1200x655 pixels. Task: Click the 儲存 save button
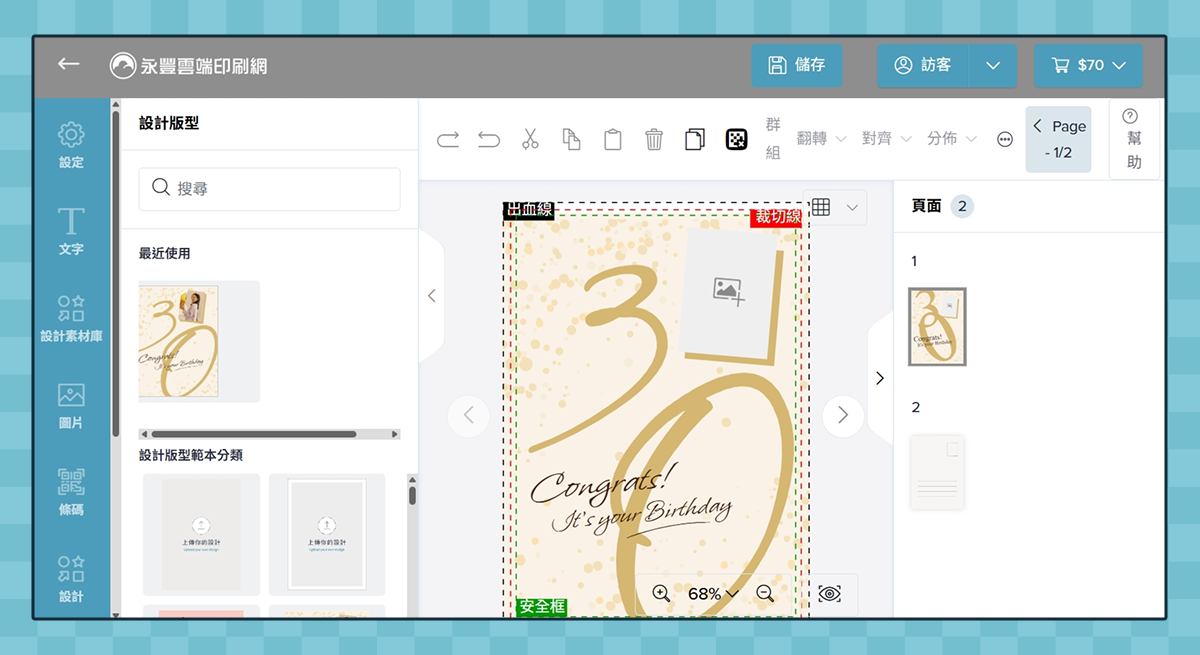796,65
